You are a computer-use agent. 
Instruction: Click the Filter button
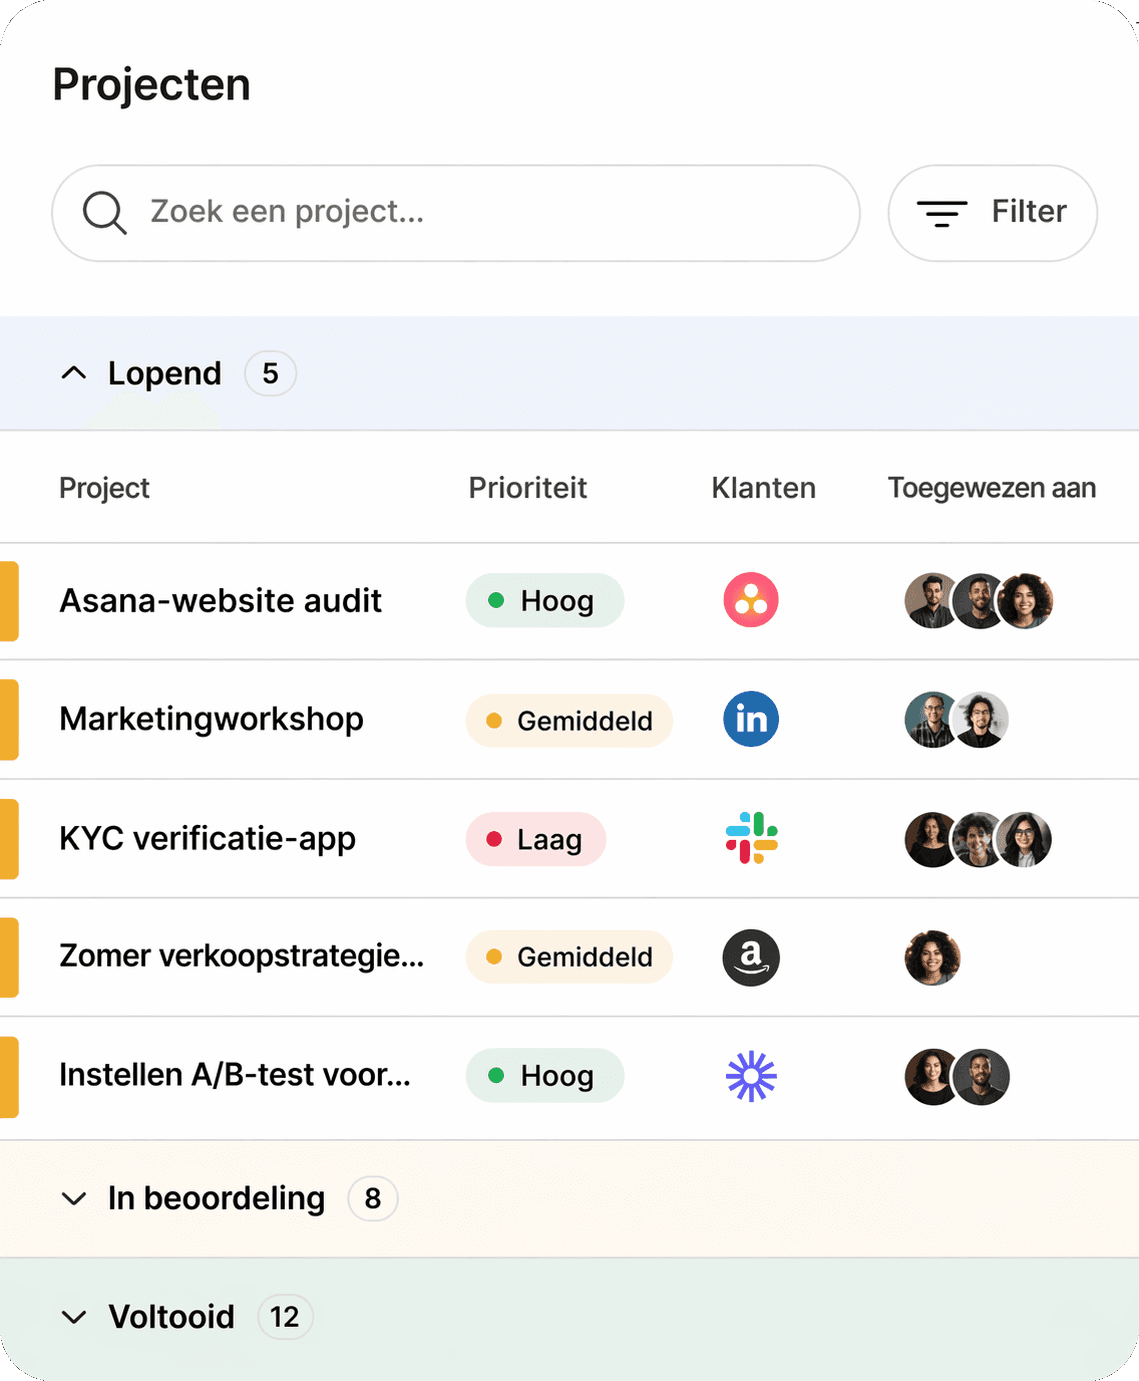(992, 212)
